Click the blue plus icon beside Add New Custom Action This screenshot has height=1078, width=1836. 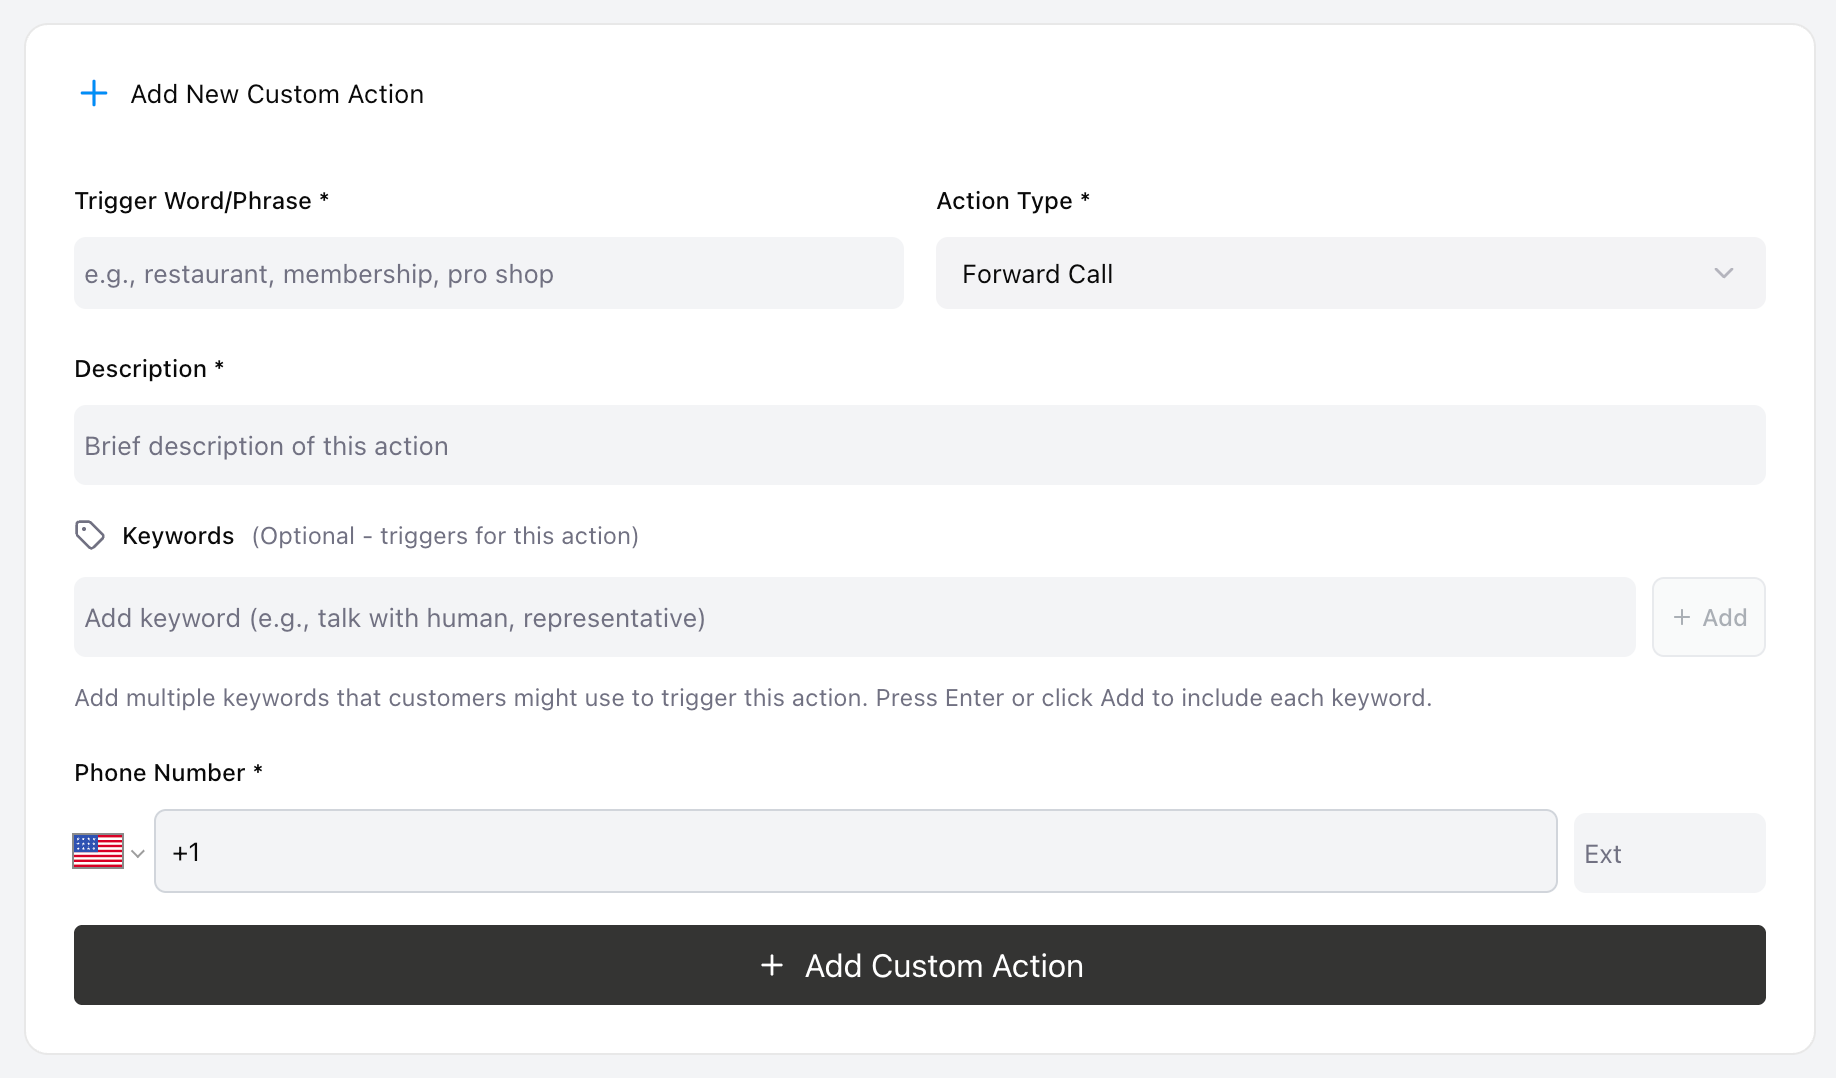click(94, 94)
